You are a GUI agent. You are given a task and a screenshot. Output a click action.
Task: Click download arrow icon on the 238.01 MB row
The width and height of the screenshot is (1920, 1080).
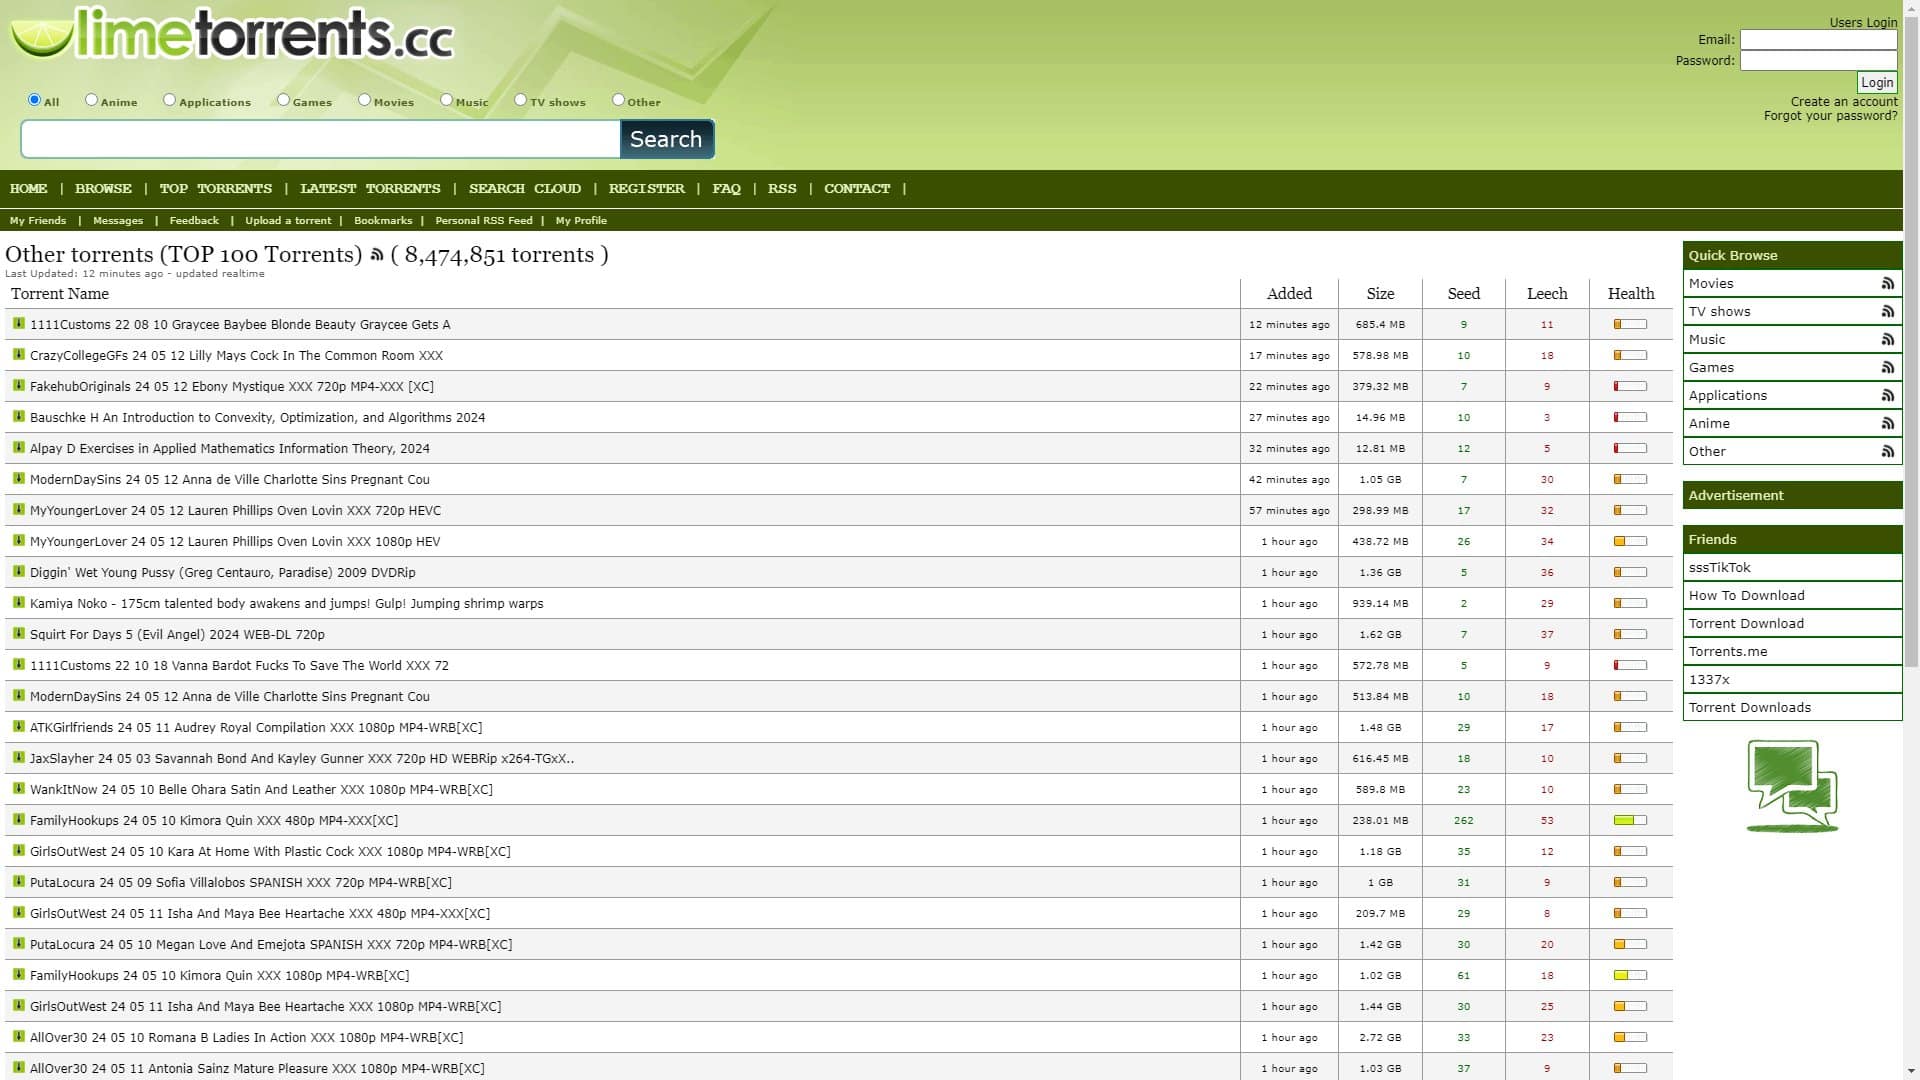(18, 819)
